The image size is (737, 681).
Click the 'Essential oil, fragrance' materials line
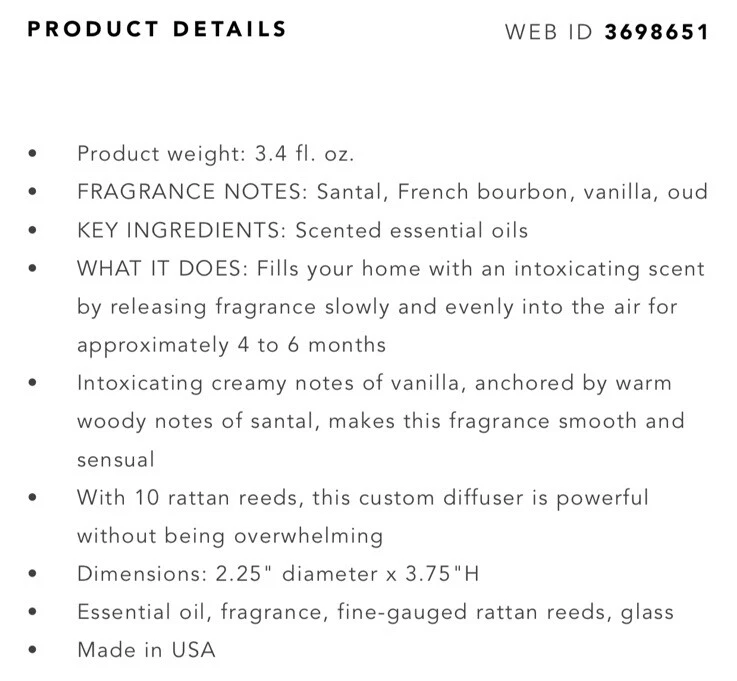point(375,612)
